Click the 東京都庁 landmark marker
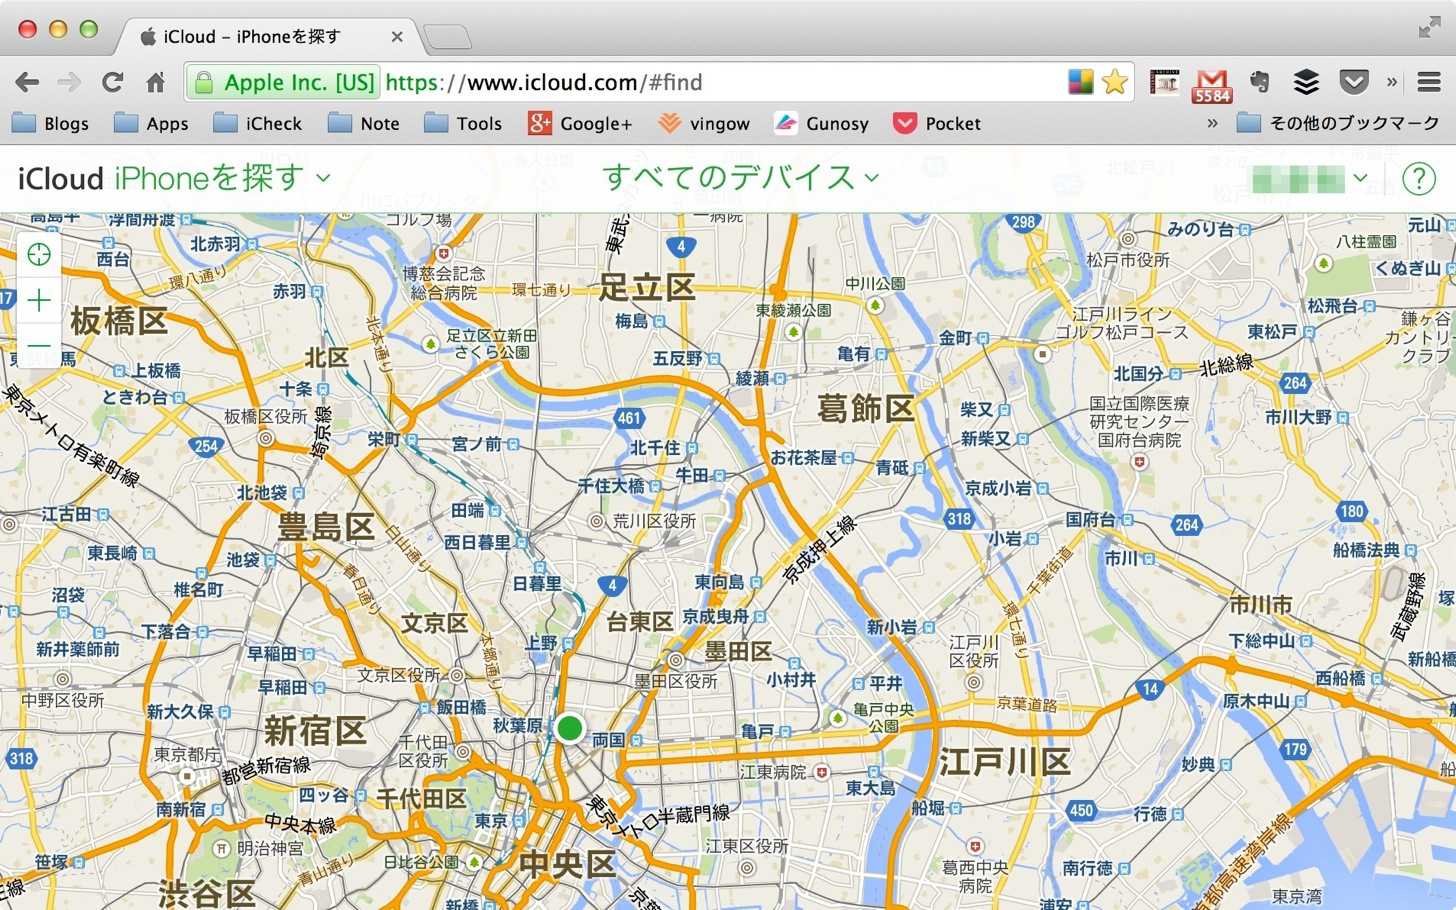Viewport: 1456px width, 910px height. pyautogui.click(x=187, y=775)
